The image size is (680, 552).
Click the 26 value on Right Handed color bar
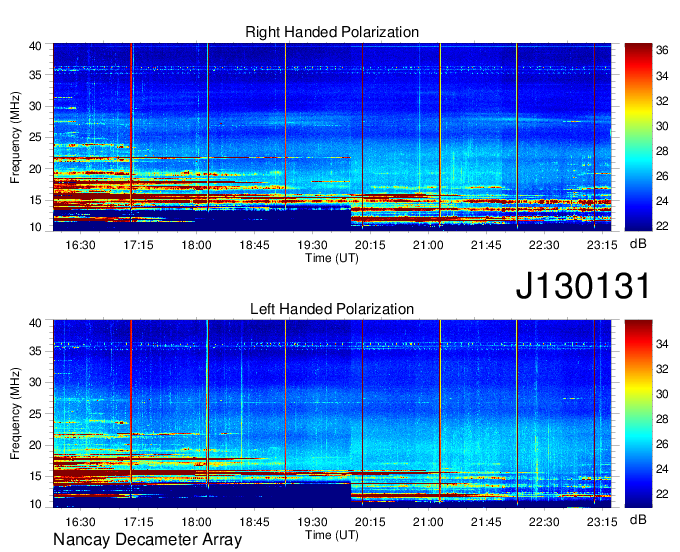click(662, 176)
